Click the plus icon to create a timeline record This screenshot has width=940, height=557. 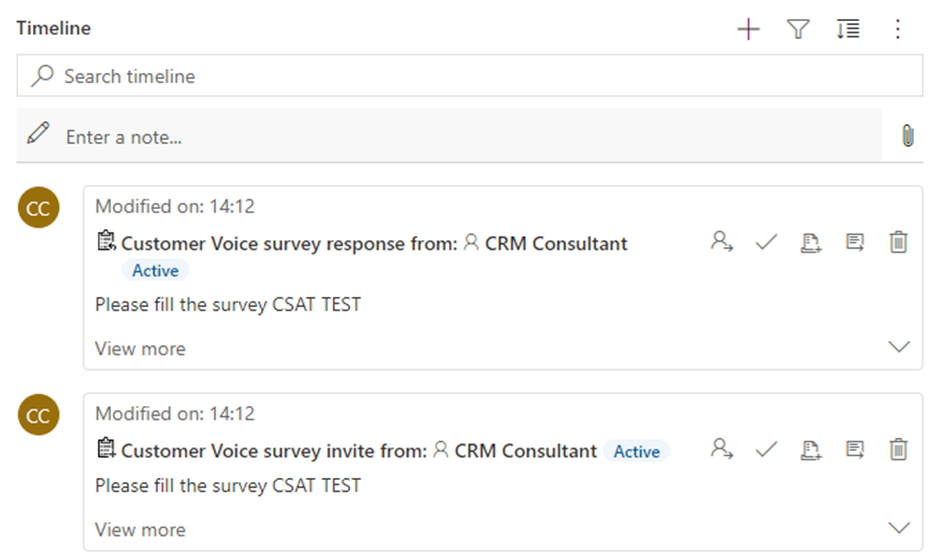pos(748,29)
